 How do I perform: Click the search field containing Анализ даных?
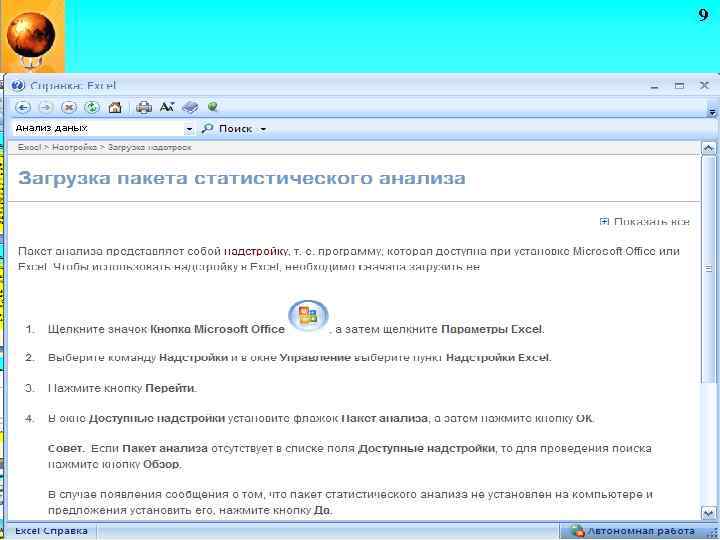pyautogui.click(x=98, y=129)
